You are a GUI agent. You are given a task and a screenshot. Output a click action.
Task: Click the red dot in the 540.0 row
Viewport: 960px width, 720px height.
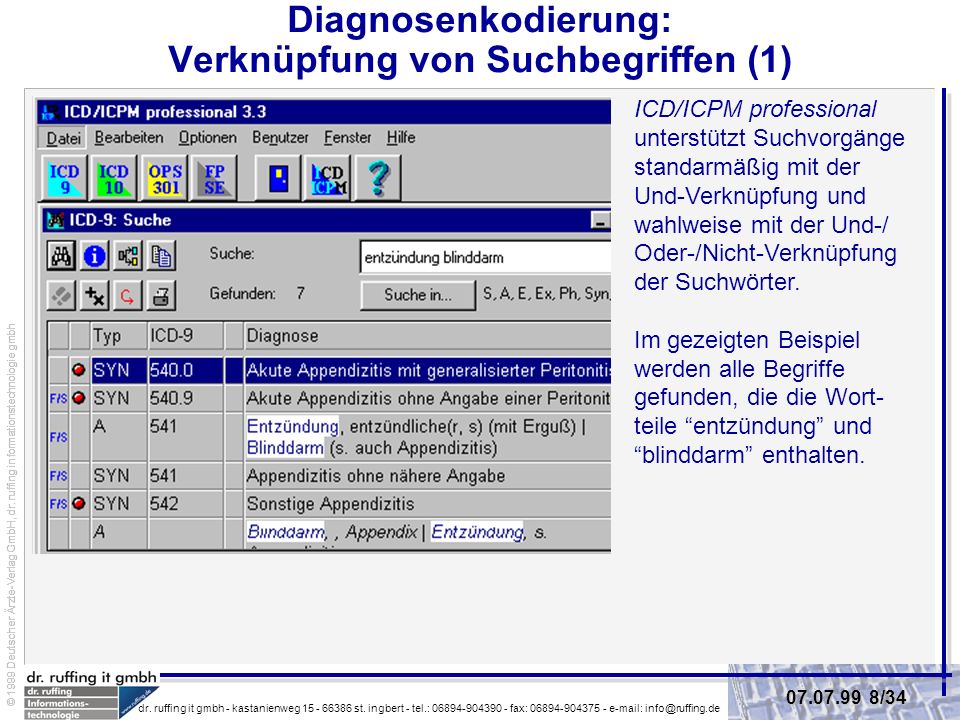[79, 370]
